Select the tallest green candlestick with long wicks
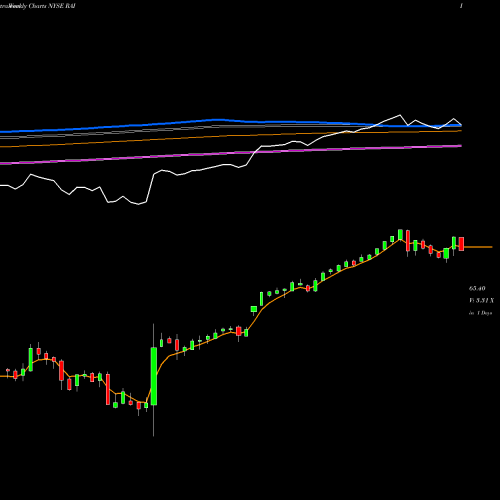The image size is (500, 500). [154, 377]
